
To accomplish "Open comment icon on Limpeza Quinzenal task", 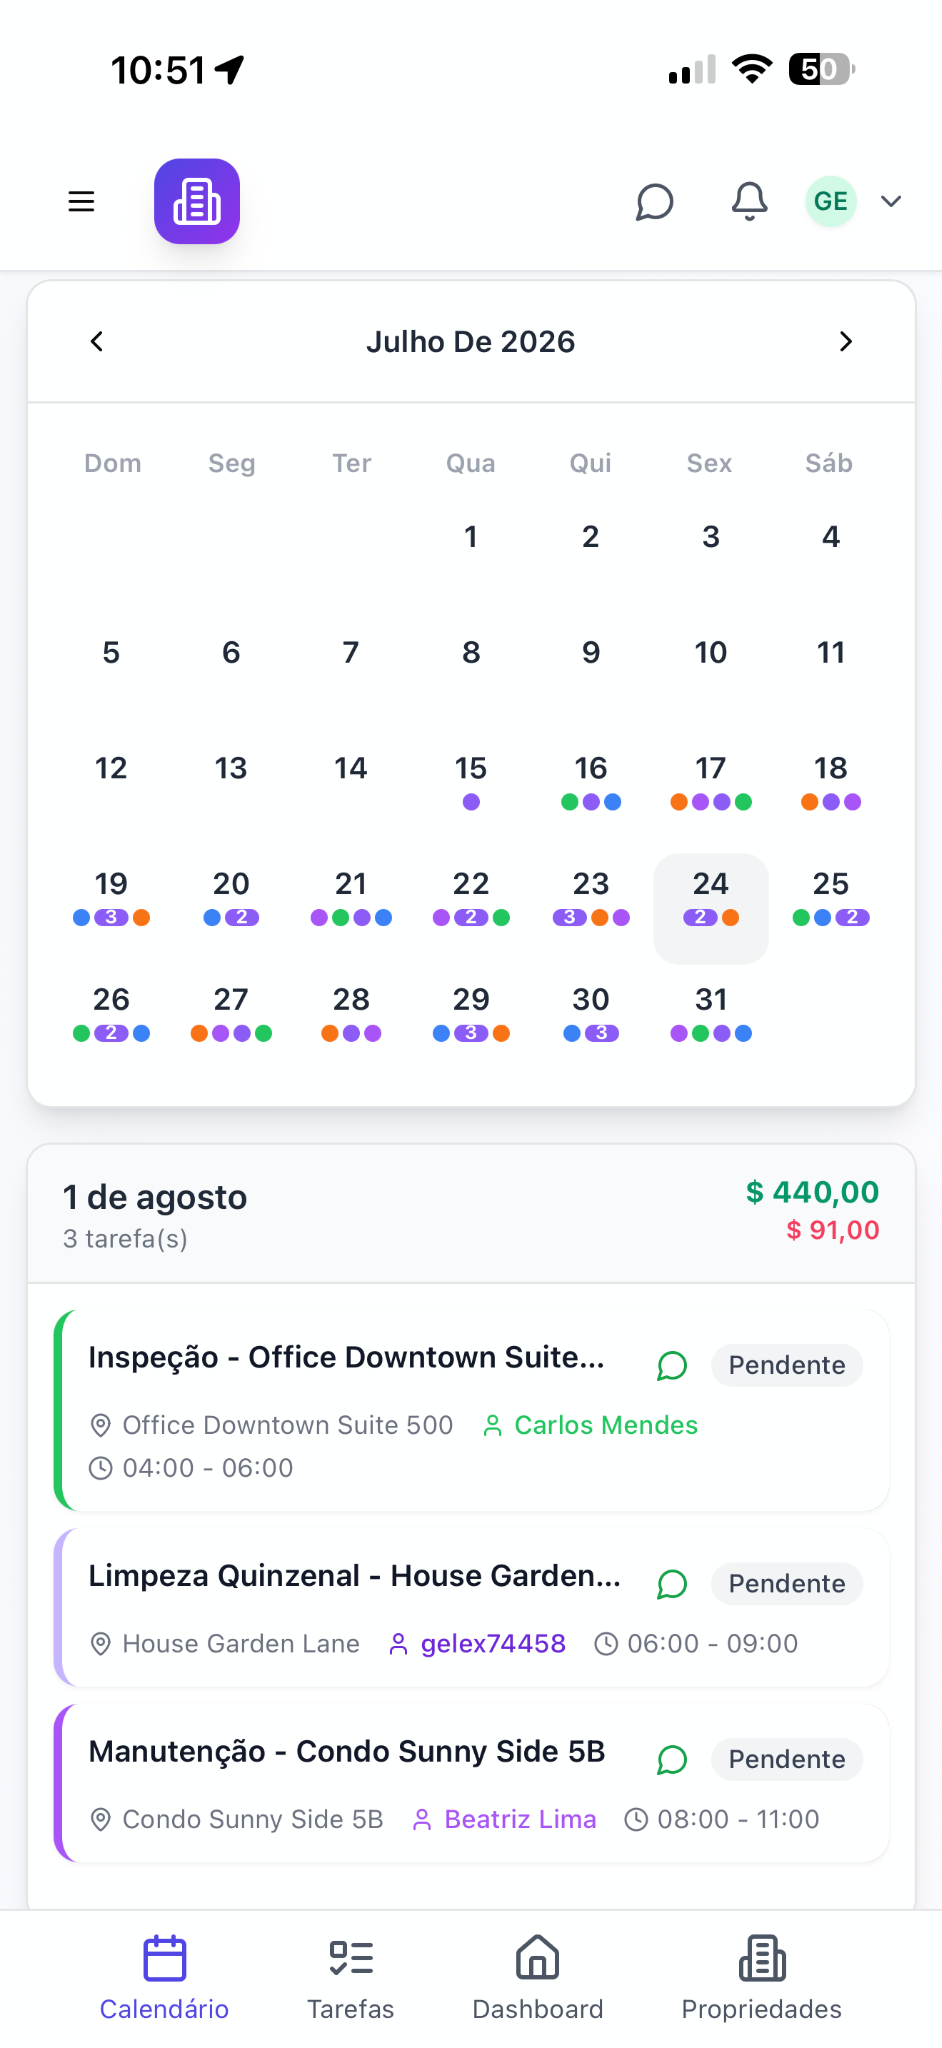I will click(672, 1584).
